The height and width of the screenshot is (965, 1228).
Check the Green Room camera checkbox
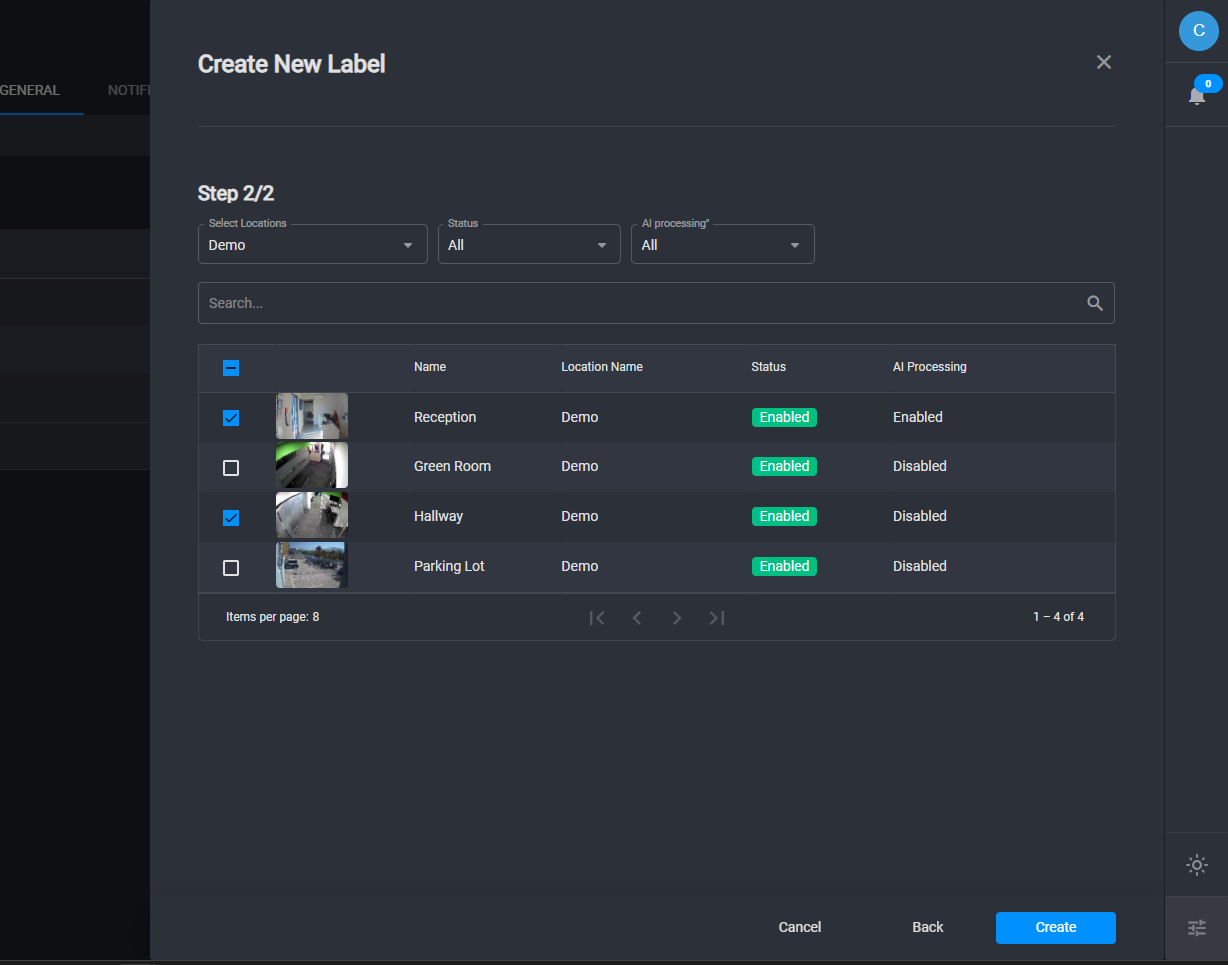click(x=231, y=468)
